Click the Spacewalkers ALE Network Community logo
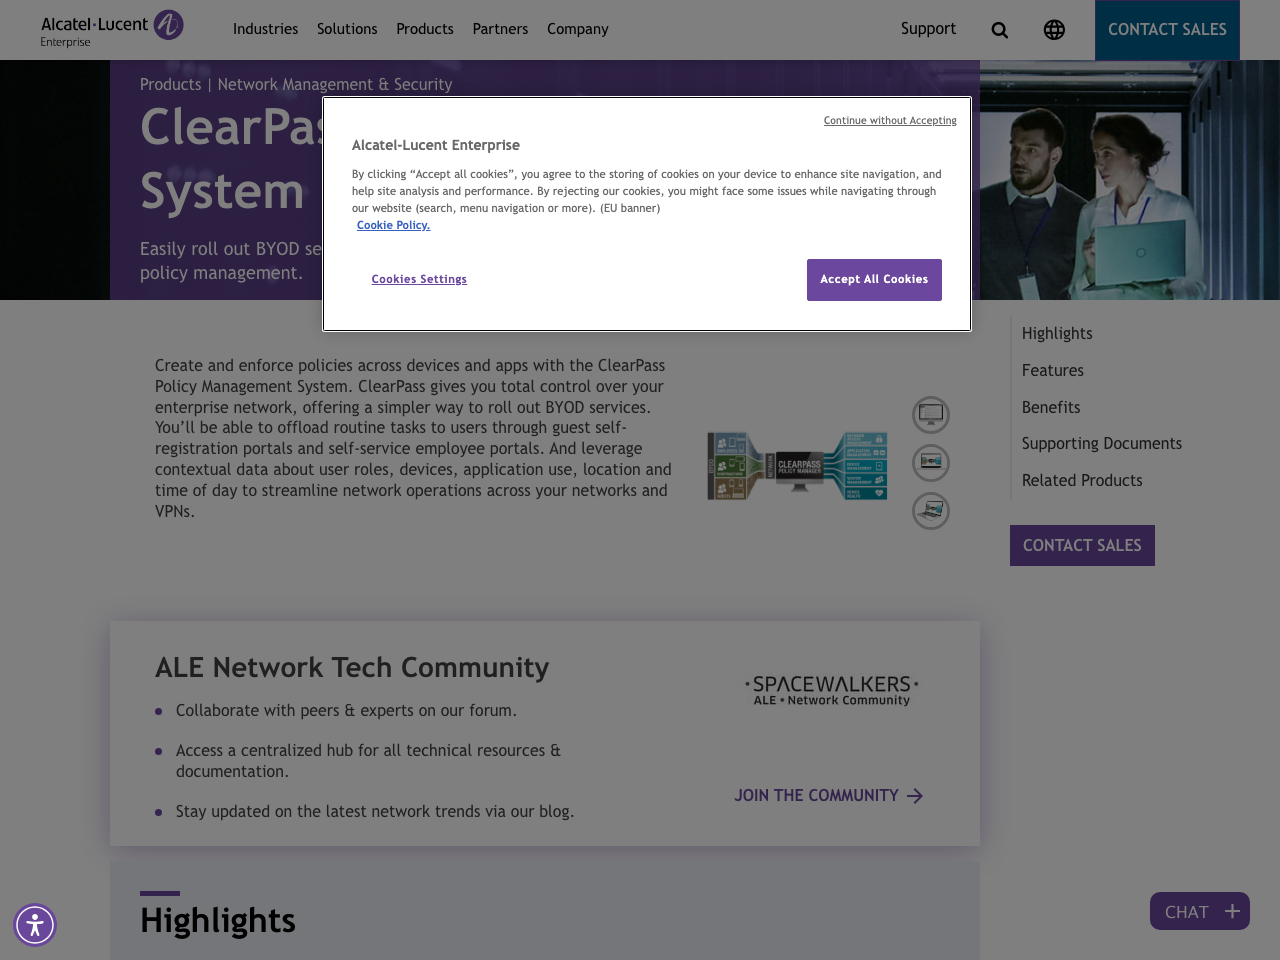Viewport: 1280px width, 960px height. pyautogui.click(x=830, y=692)
